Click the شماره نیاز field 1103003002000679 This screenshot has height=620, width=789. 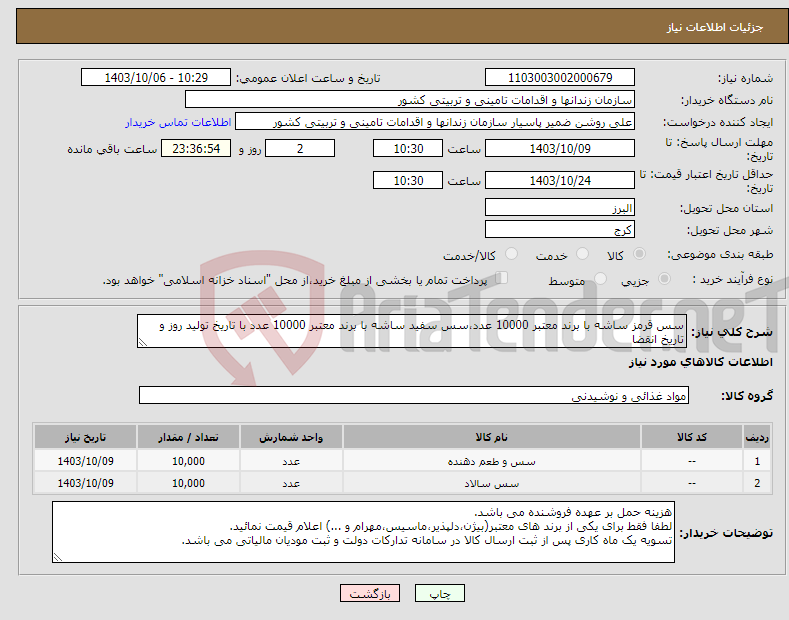click(x=560, y=78)
